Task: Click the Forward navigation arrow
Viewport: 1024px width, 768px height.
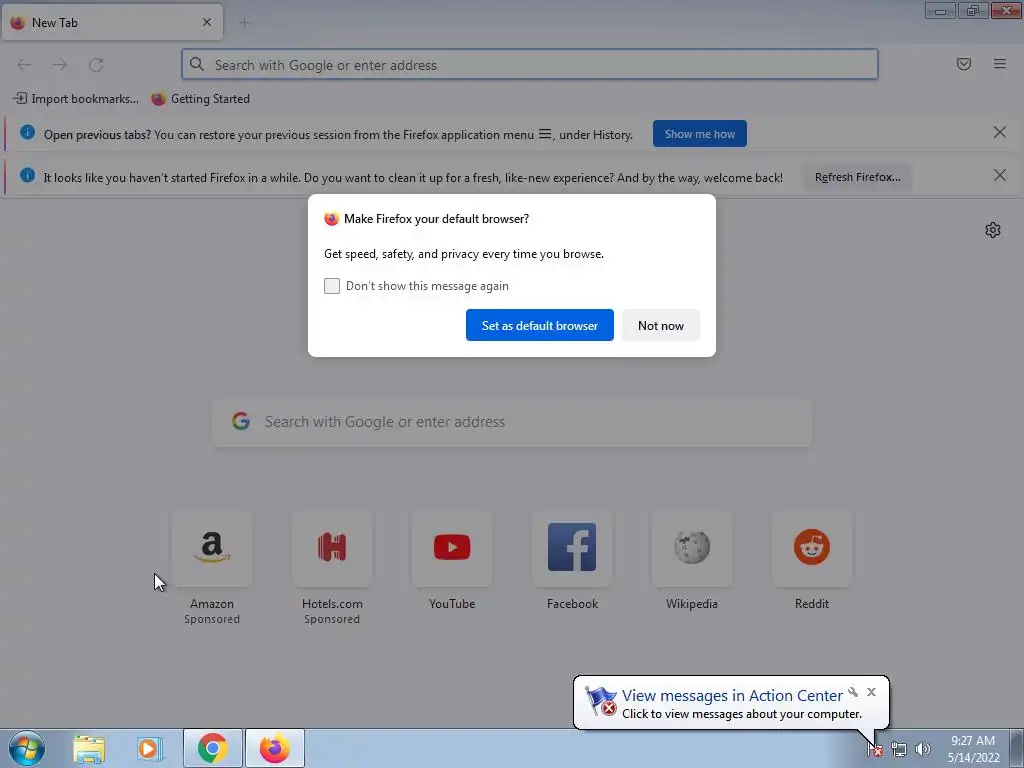Action: click(60, 65)
